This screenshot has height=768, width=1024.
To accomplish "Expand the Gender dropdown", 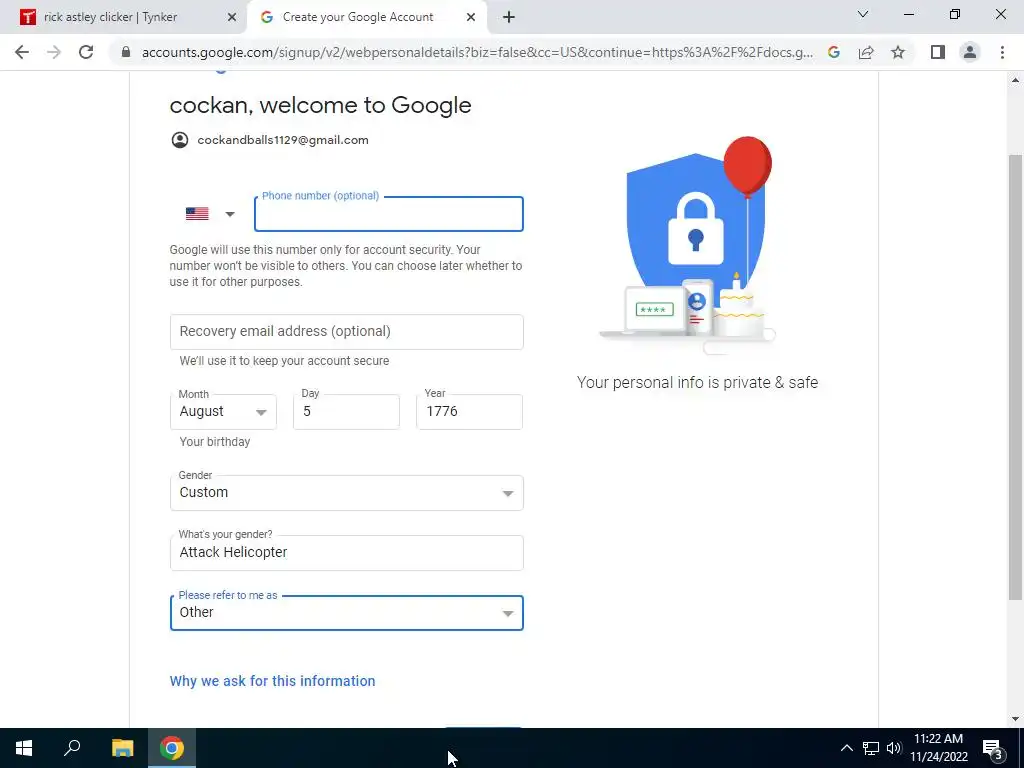I will pos(347,493).
